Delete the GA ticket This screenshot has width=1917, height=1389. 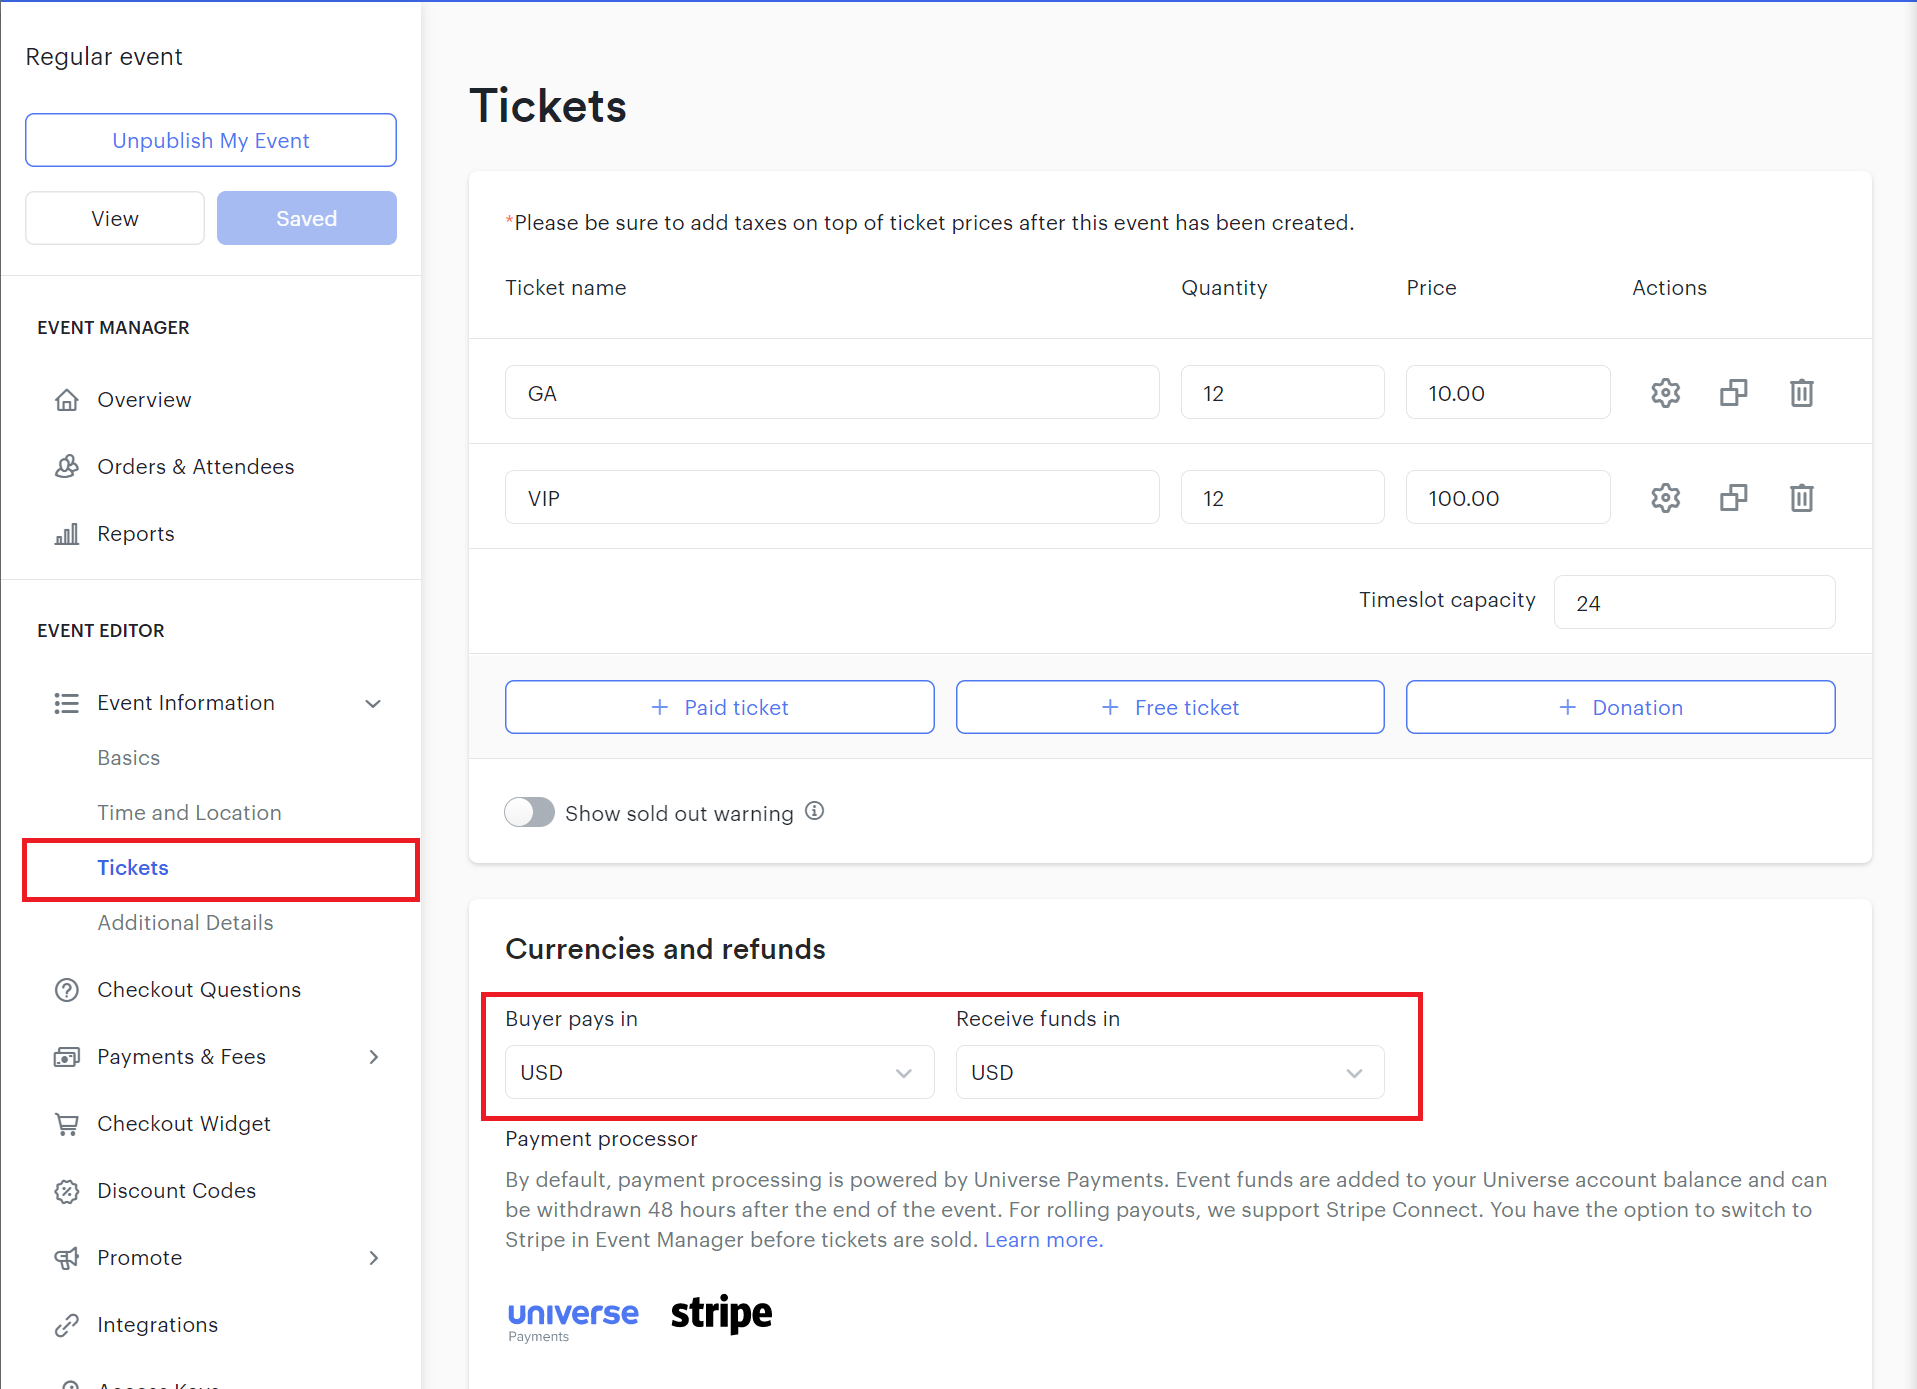coord(1801,393)
